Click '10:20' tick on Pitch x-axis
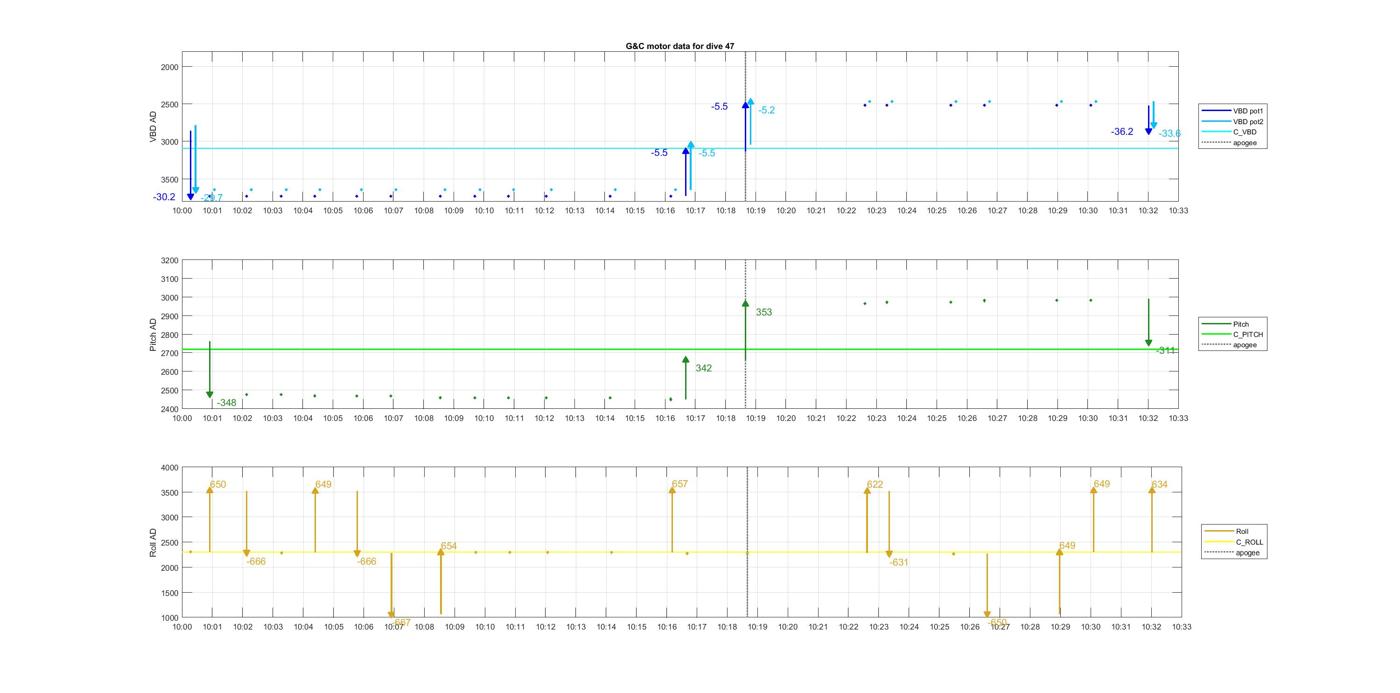The width and height of the screenshot is (1400, 693). [786, 418]
